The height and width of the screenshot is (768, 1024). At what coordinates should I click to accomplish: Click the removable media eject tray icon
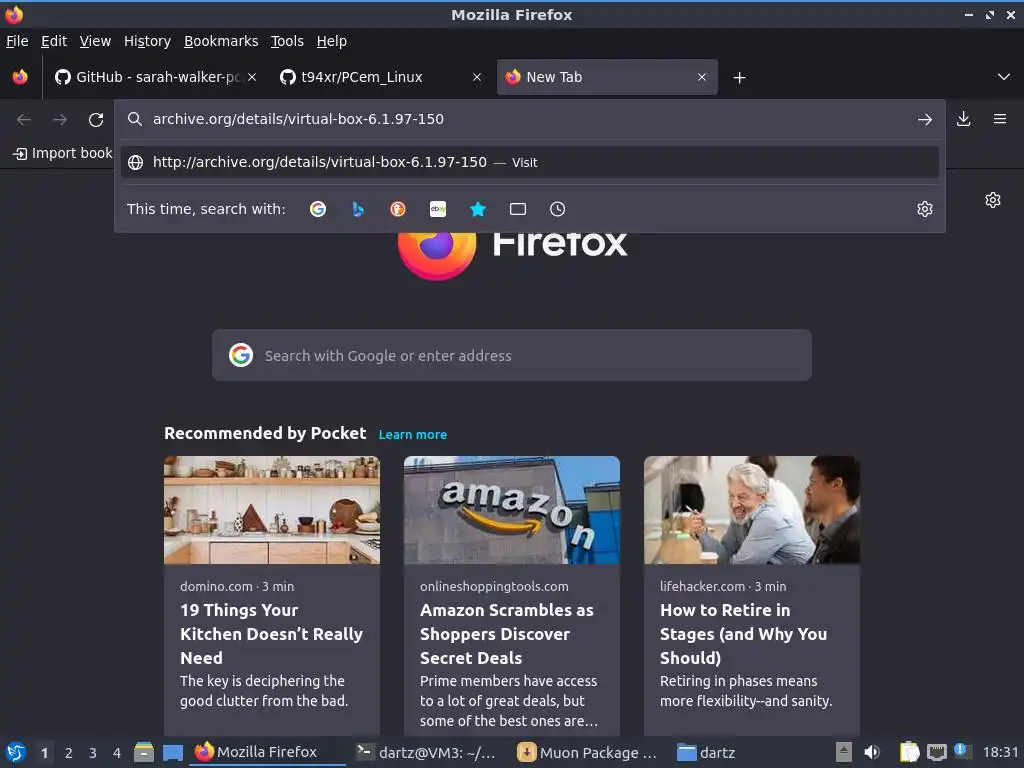(844, 752)
